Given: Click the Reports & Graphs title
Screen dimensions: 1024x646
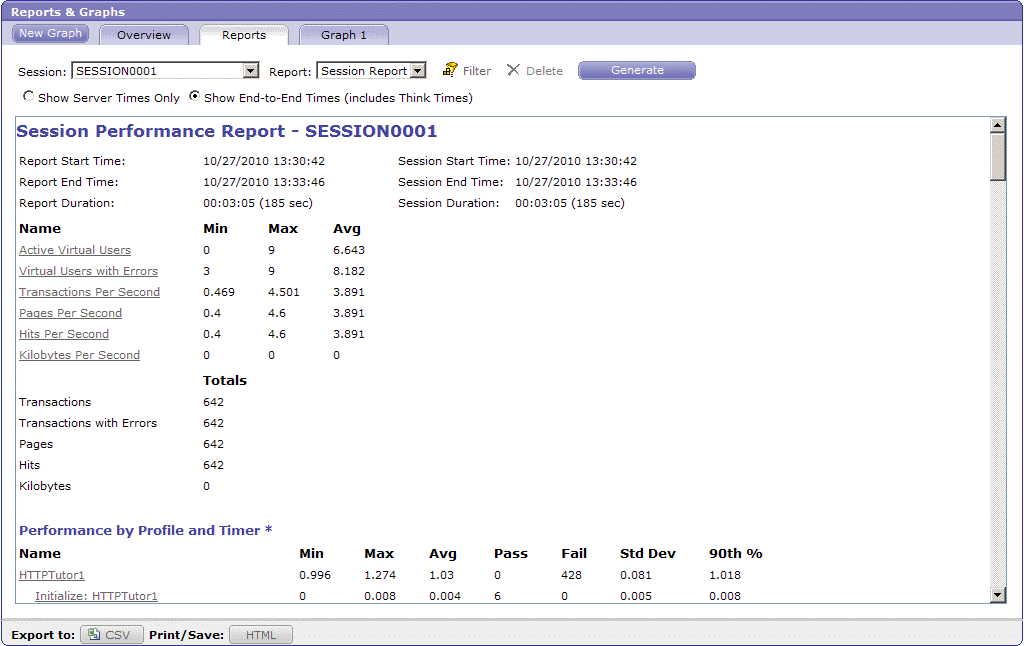Looking at the screenshot, I should pyautogui.click(x=68, y=12).
